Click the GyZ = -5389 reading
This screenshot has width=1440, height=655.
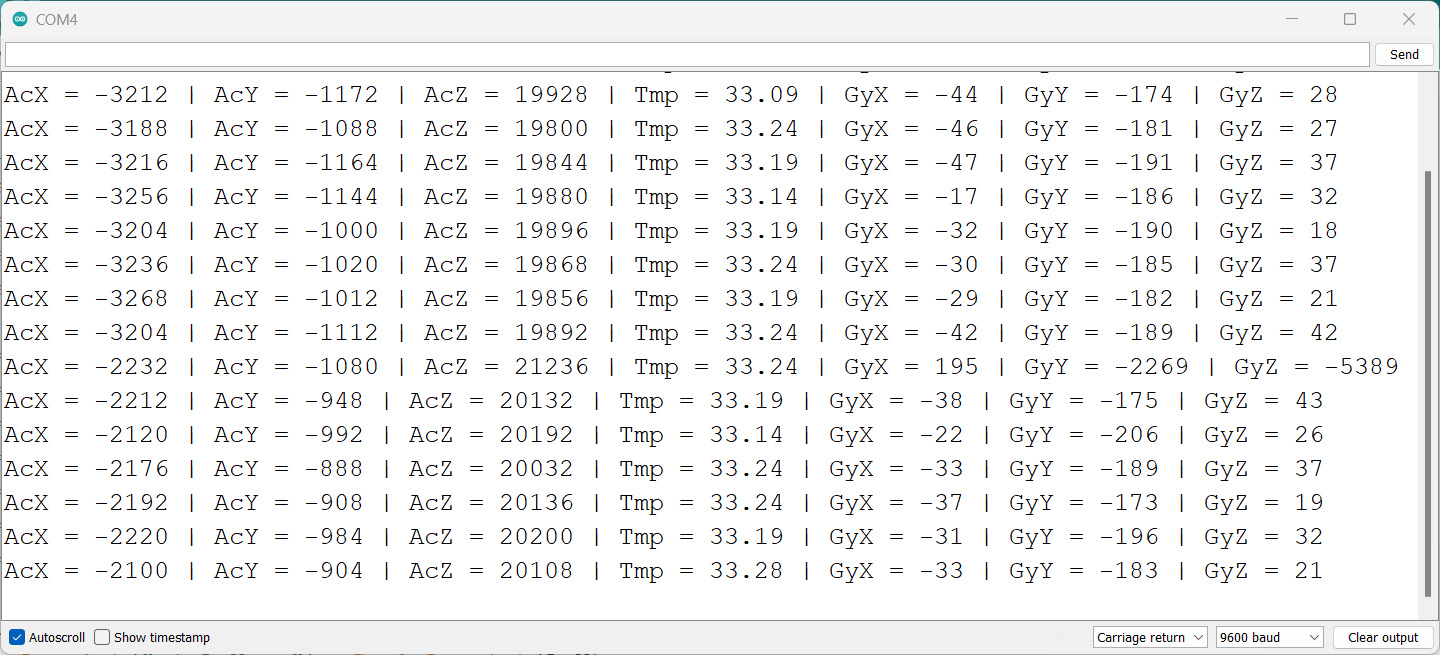coord(1316,367)
